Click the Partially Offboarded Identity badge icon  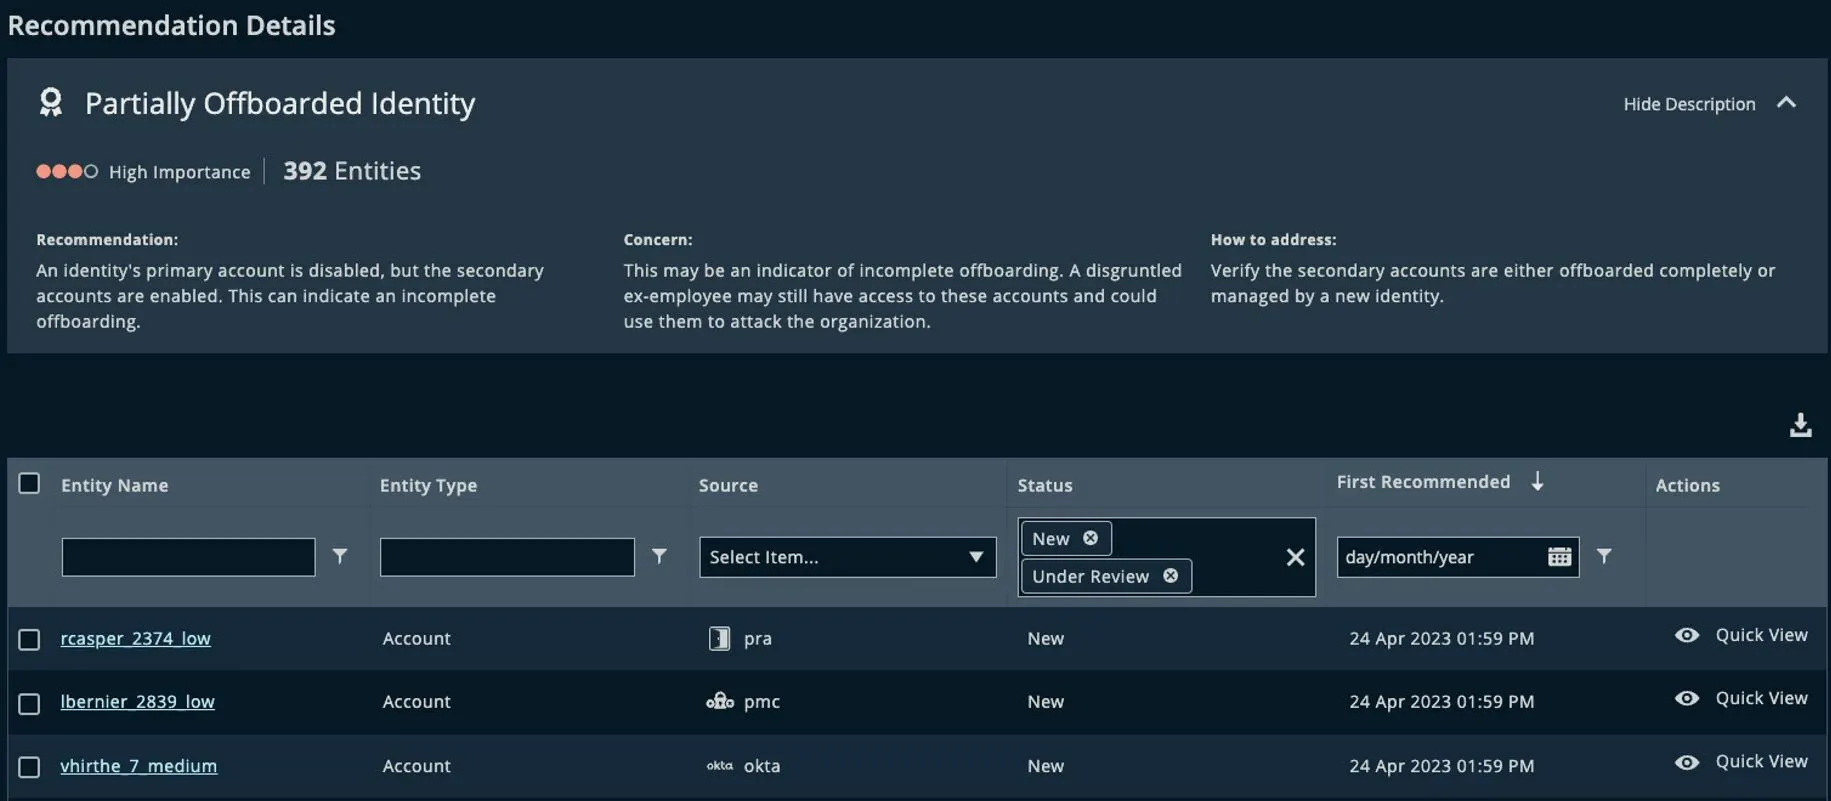50,102
